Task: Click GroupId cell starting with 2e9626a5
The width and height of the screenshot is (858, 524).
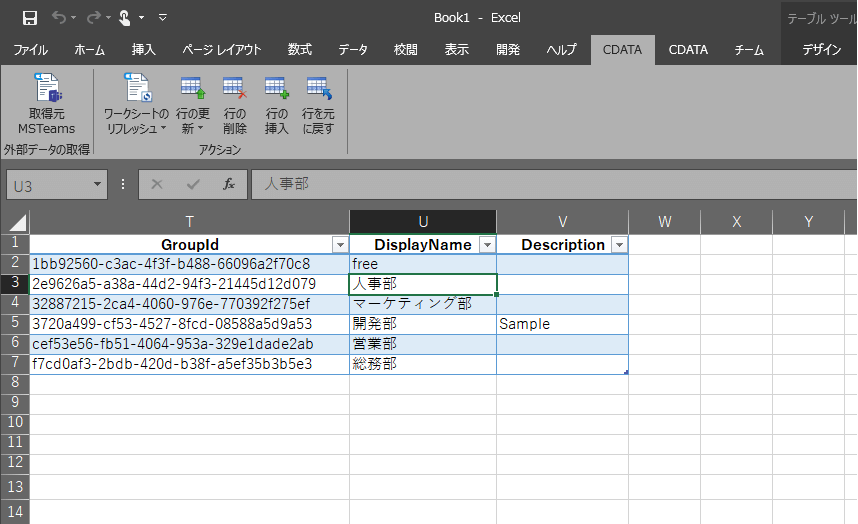Action: tap(189, 284)
